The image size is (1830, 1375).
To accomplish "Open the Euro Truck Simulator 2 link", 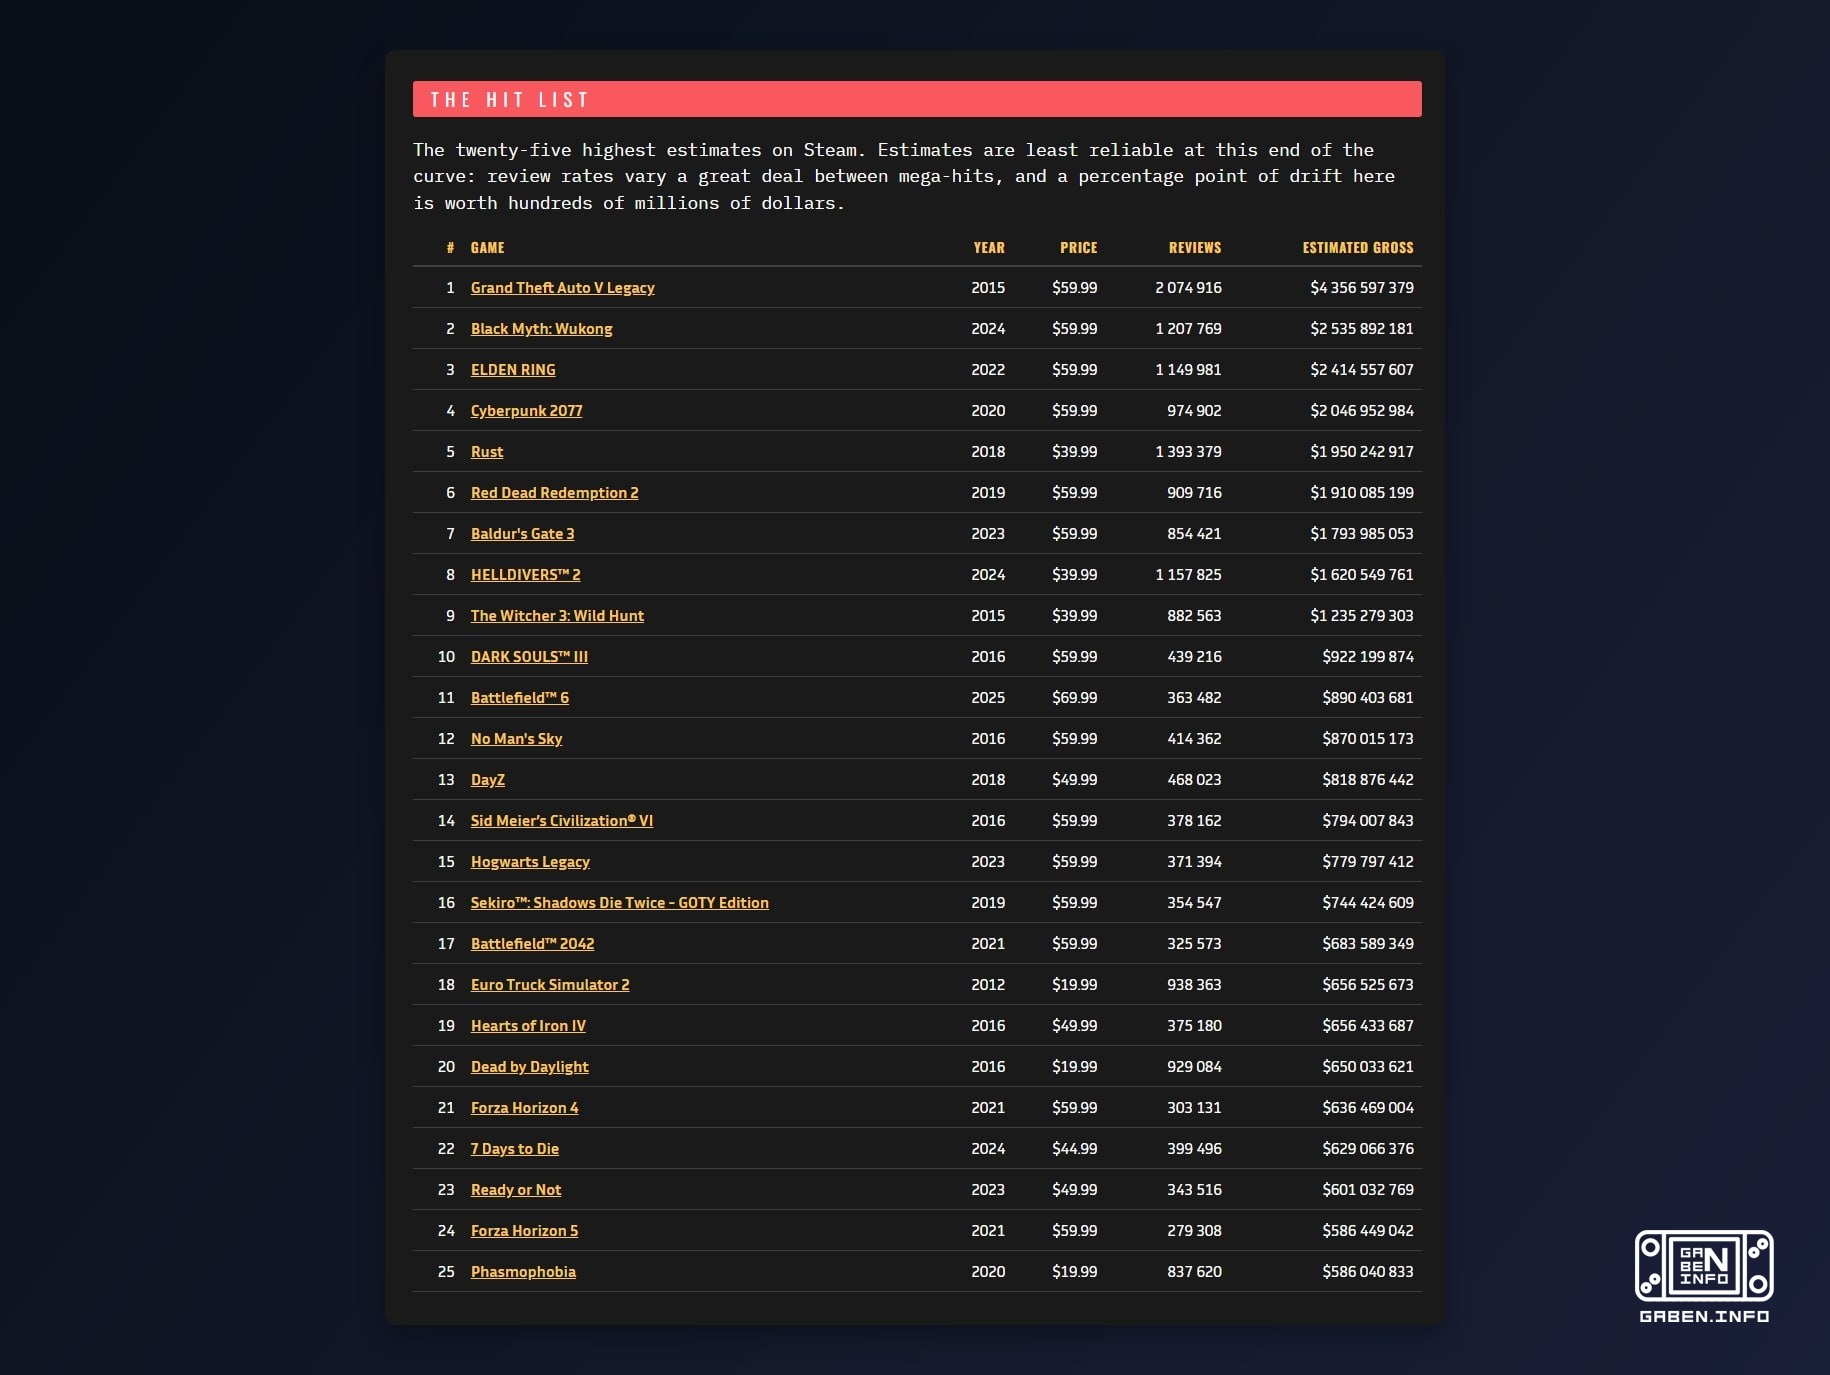I will (550, 985).
